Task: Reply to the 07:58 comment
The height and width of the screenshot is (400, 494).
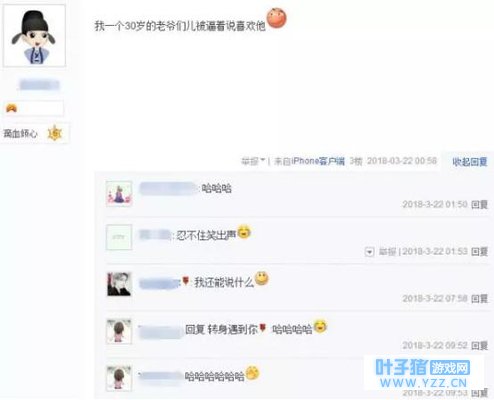Action: click(x=479, y=299)
